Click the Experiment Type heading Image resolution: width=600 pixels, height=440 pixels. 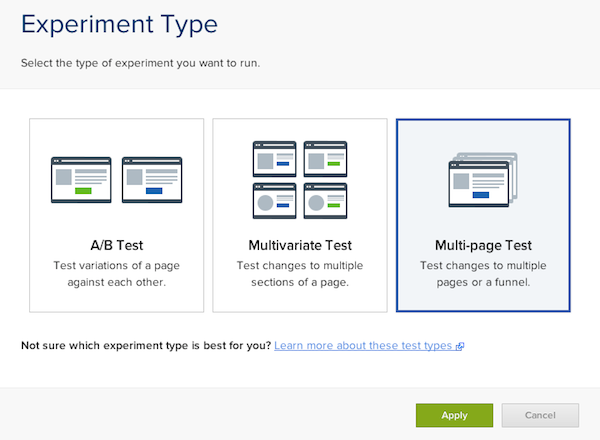pos(119,24)
